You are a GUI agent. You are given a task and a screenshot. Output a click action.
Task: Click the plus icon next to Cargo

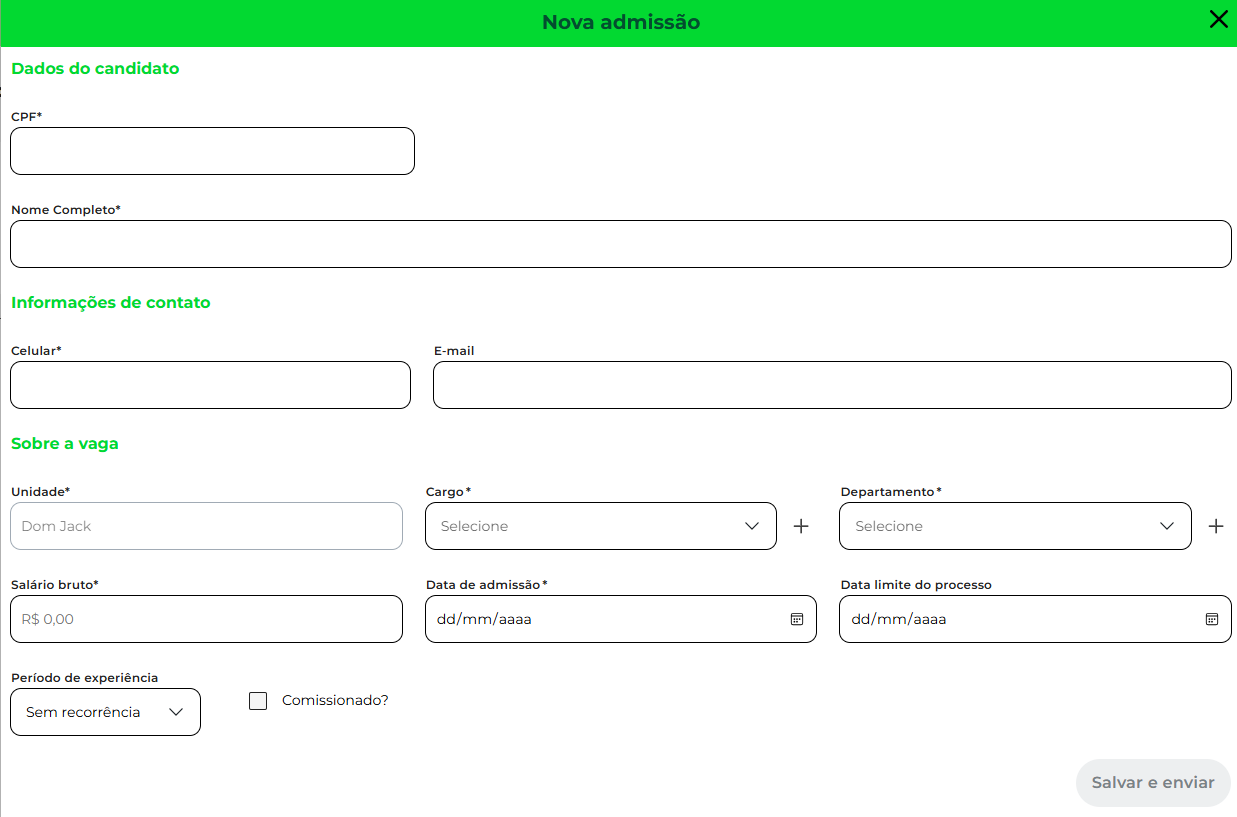(x=801, y=526)
